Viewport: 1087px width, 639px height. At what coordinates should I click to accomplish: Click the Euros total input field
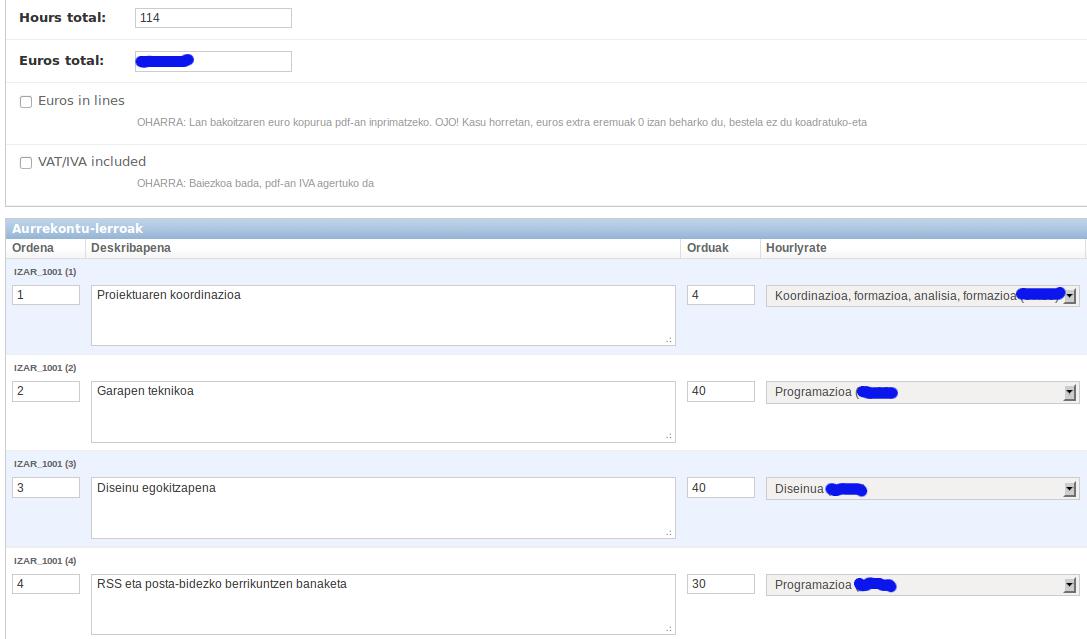click(x=212, y=61)
